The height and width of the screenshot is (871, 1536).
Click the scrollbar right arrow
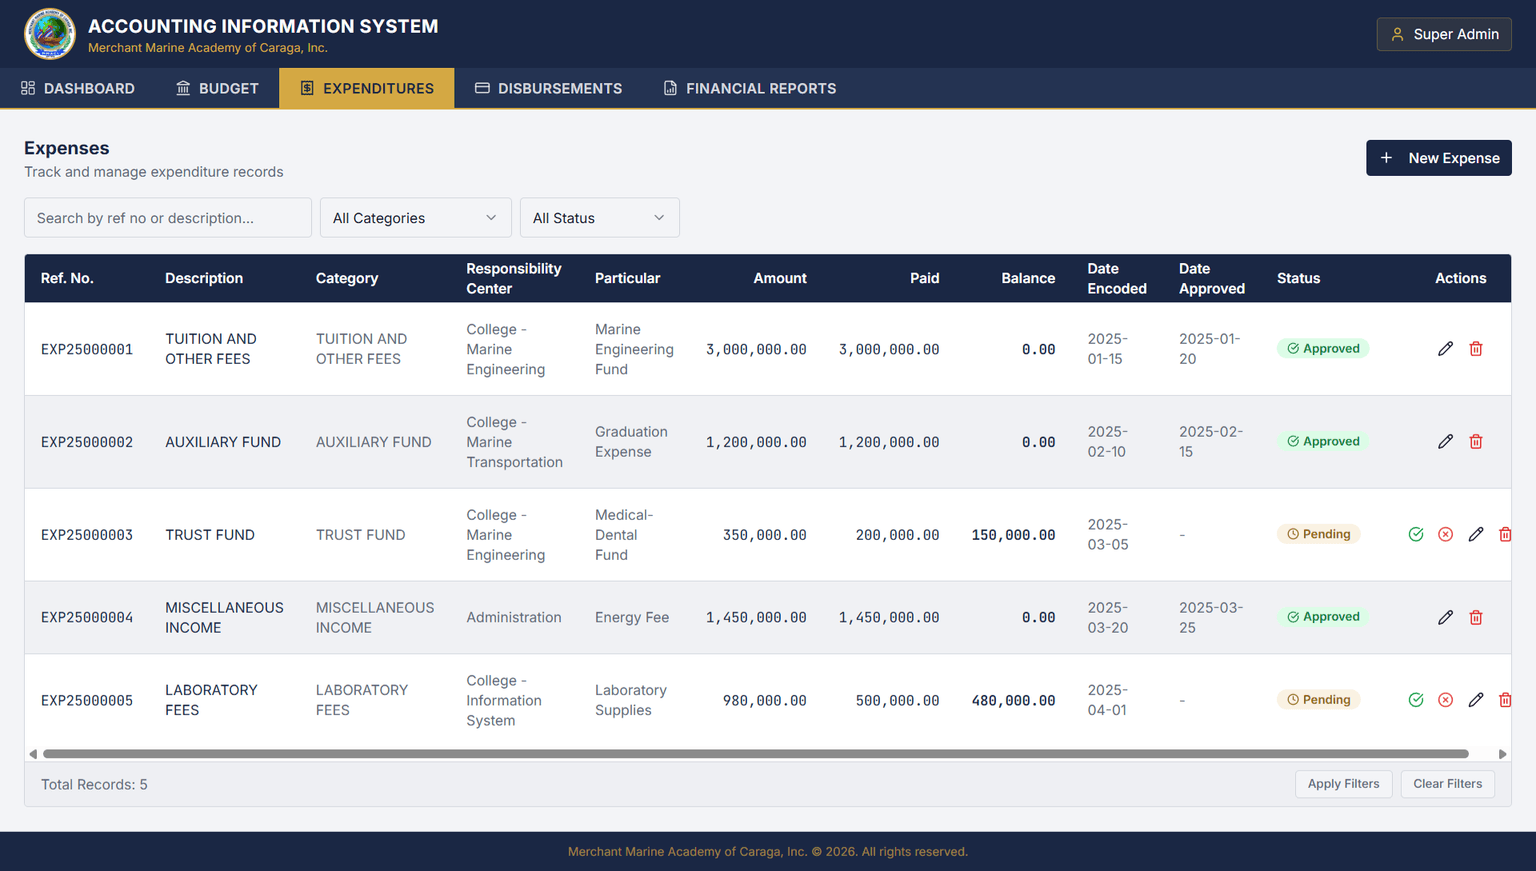coord(1502,754)
